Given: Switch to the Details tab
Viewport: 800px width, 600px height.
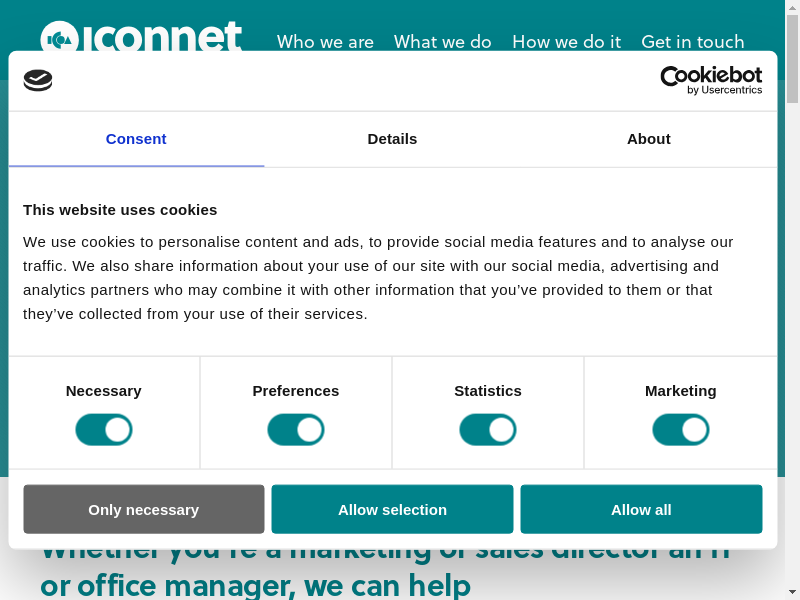Looking at the screenshot, I should coord(392,139).
